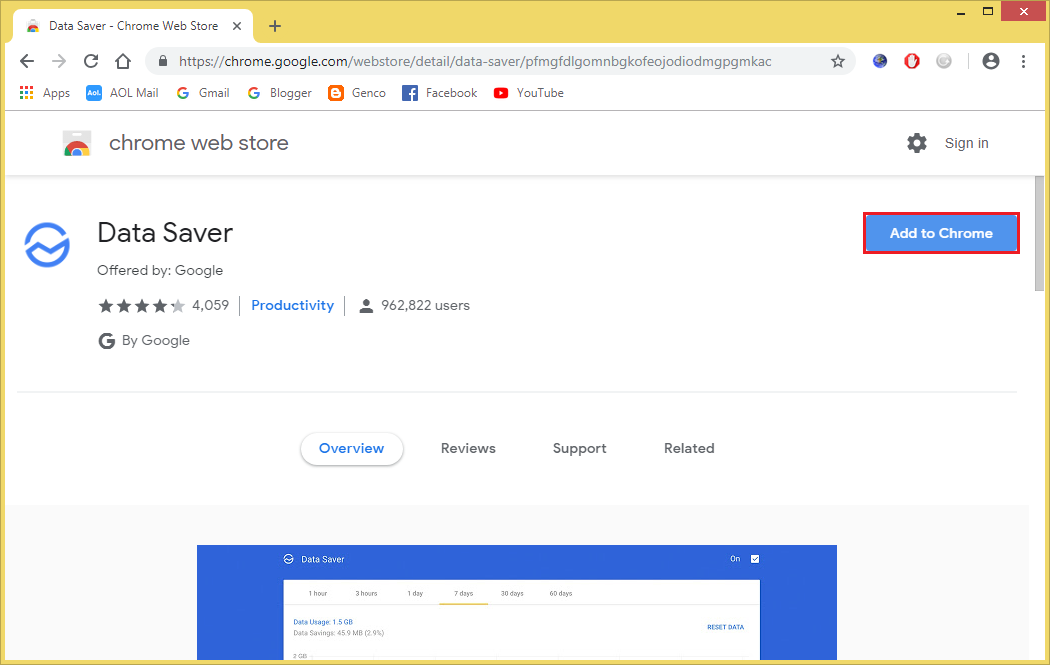Switch to the Support tab
Viewport: 1050px width, 665px height.
pos(579,449)
